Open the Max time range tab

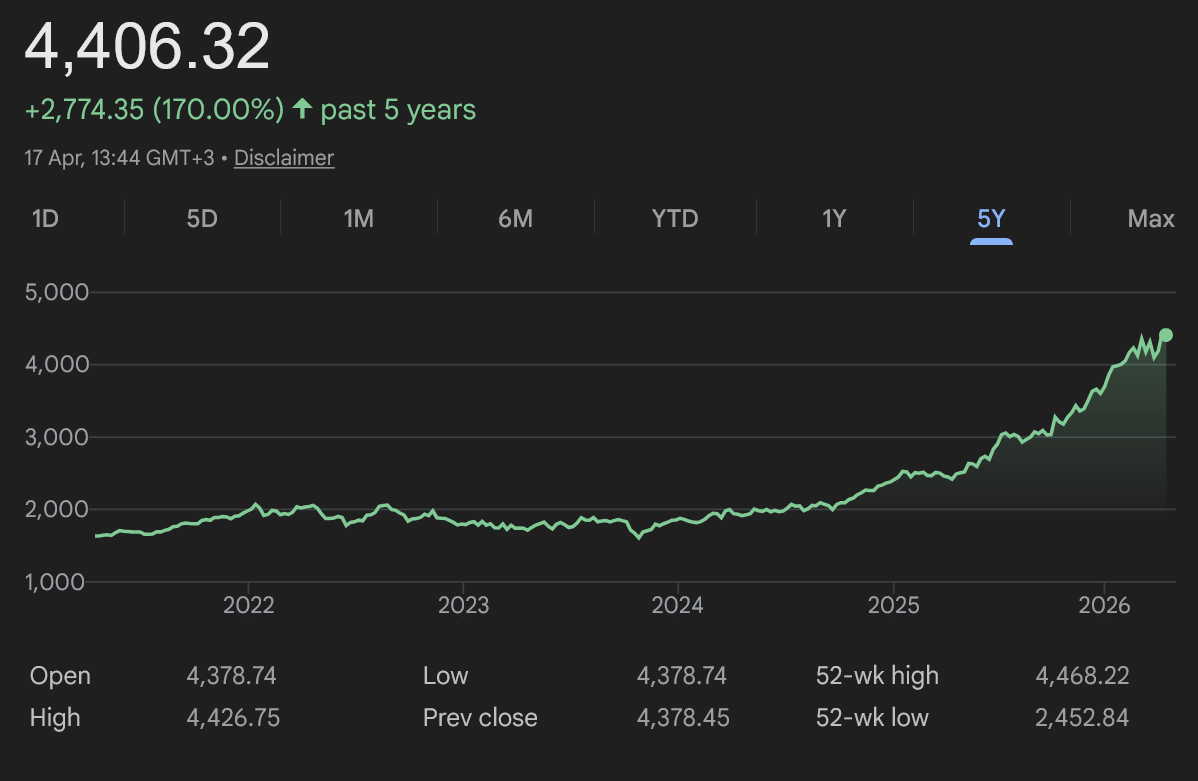pos(1151,219)
